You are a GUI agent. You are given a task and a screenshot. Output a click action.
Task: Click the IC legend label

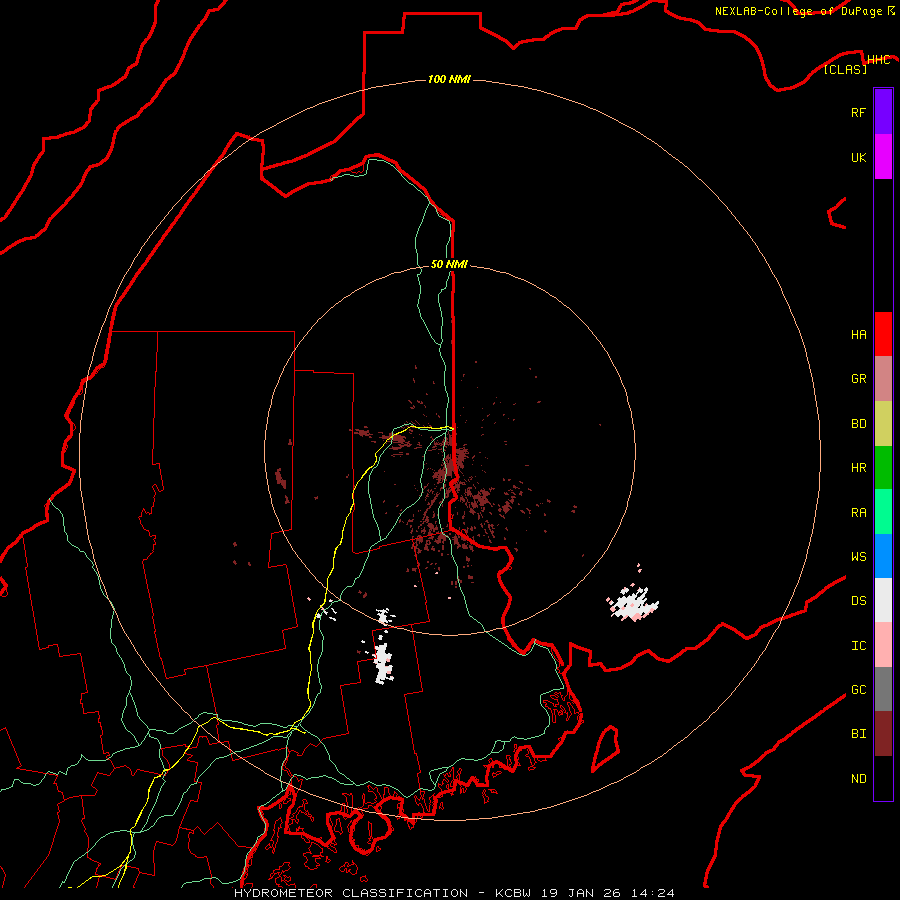click(x=858, y=645)
